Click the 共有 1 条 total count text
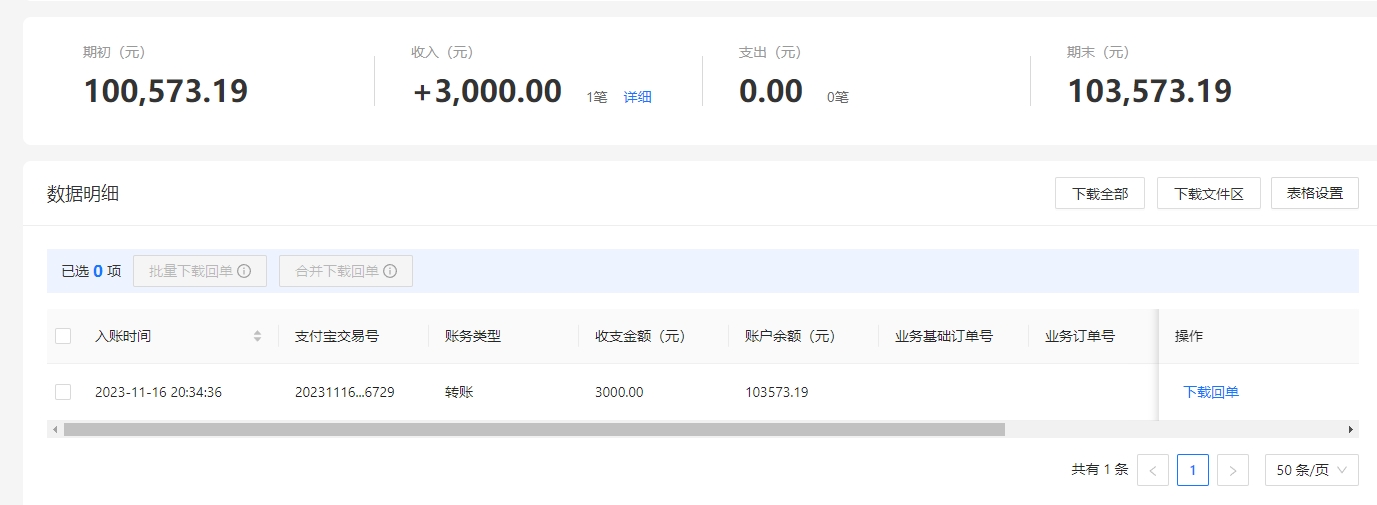Image resolution: width=1377 pixels, height=505 pixels. pos(1100,470)
